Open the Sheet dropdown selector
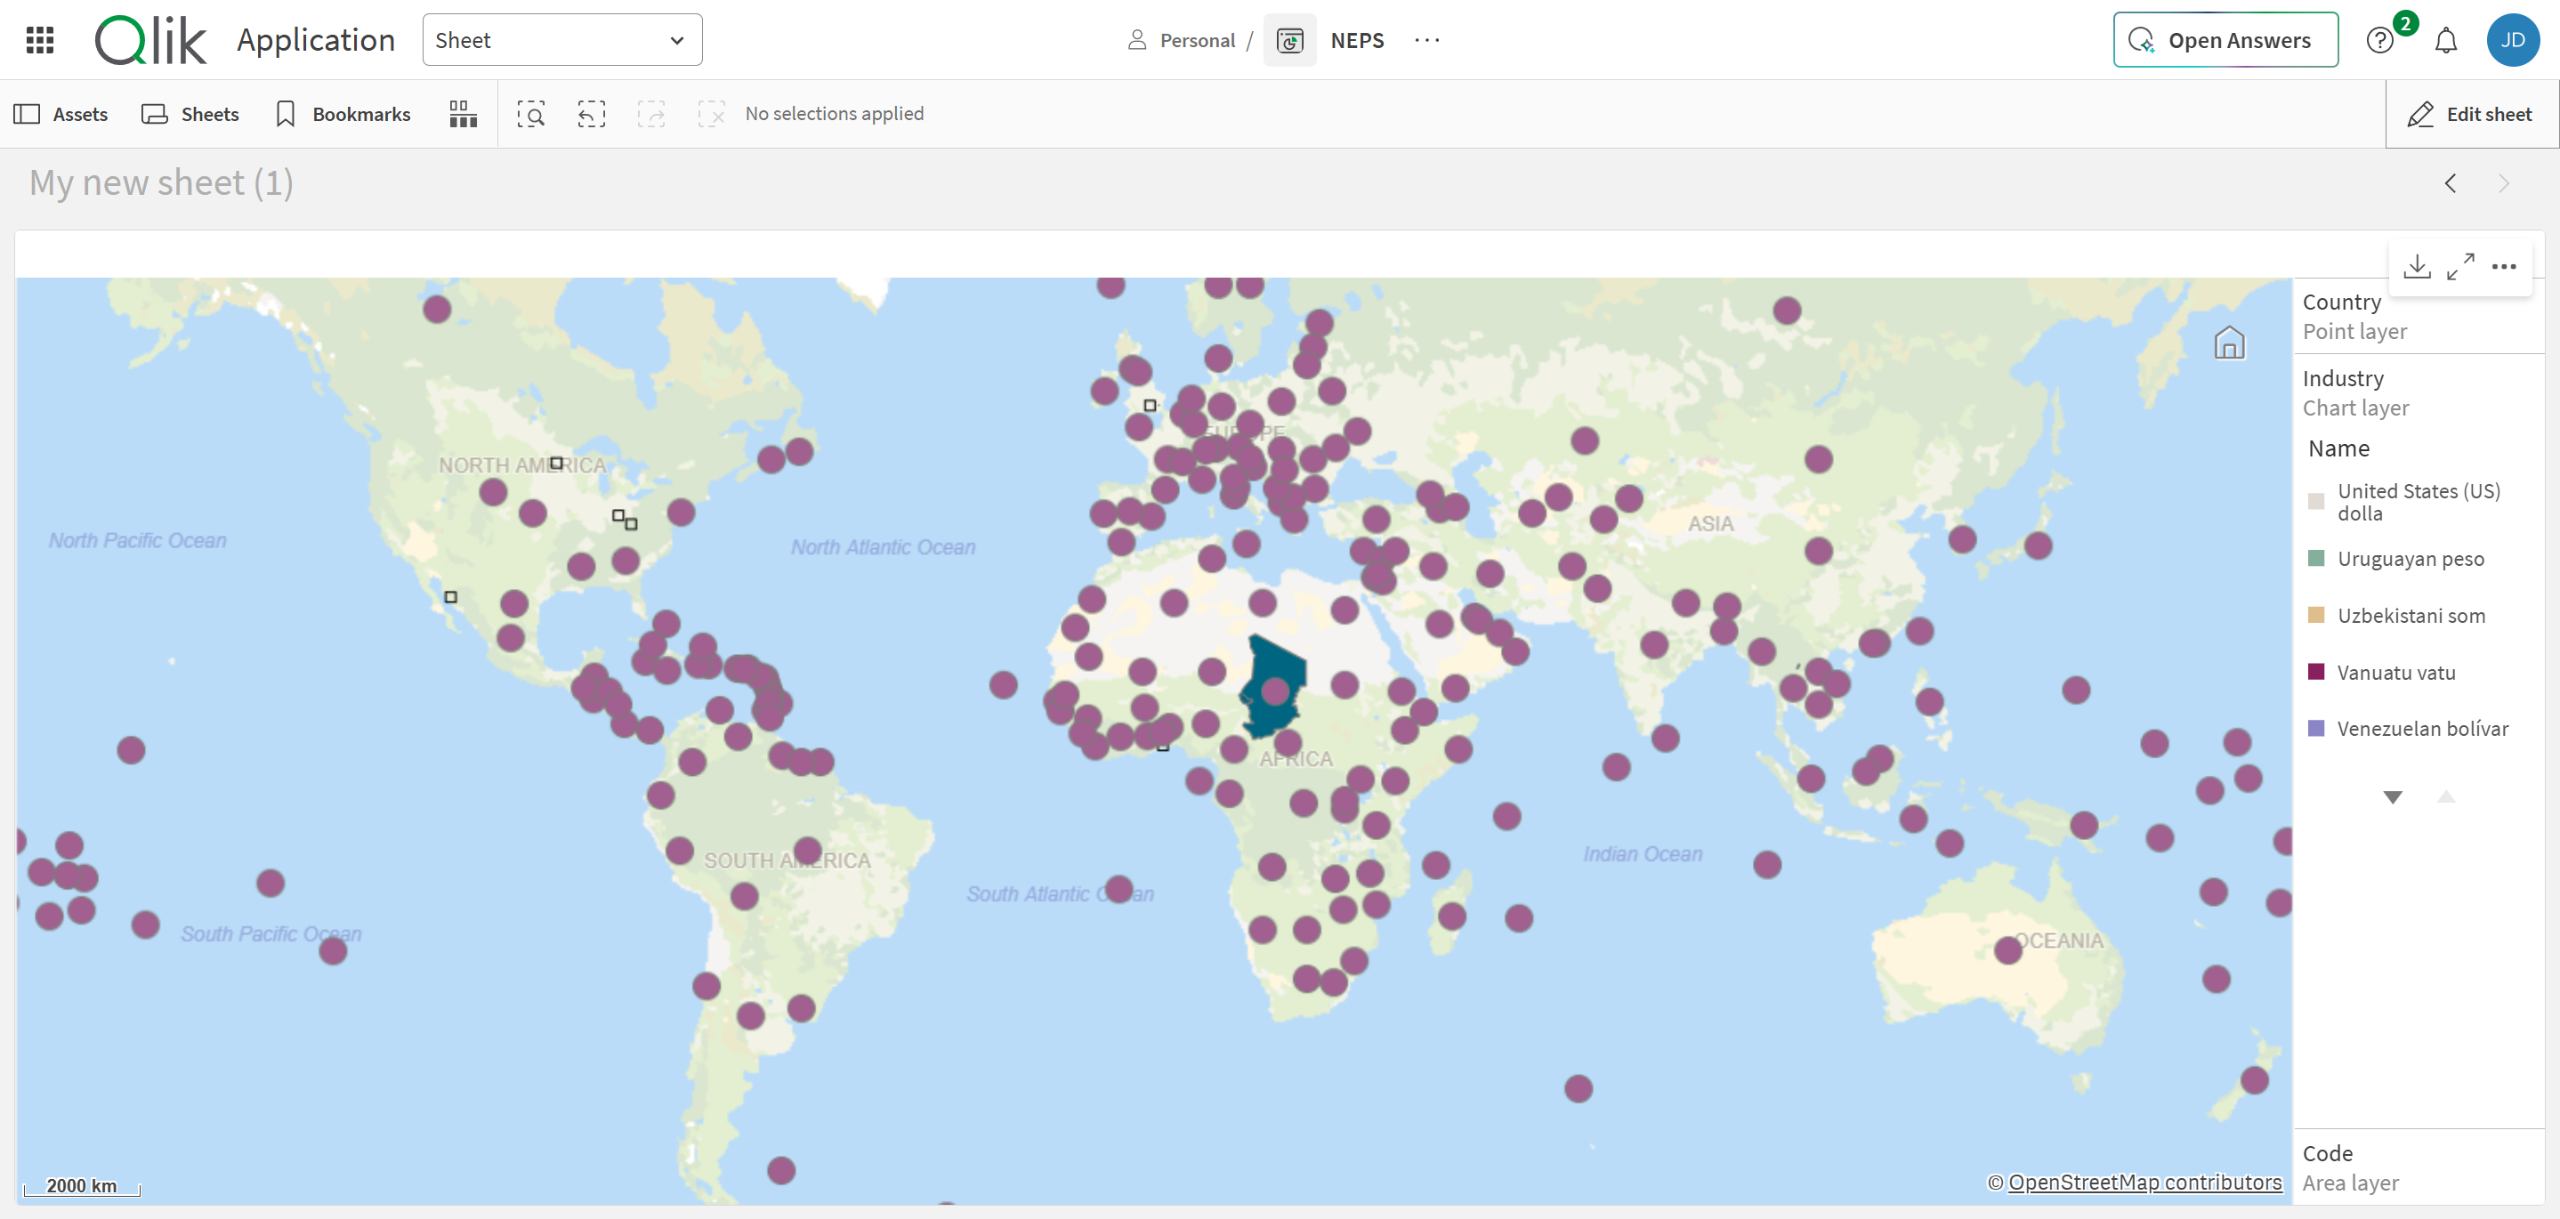 point(562,40)
